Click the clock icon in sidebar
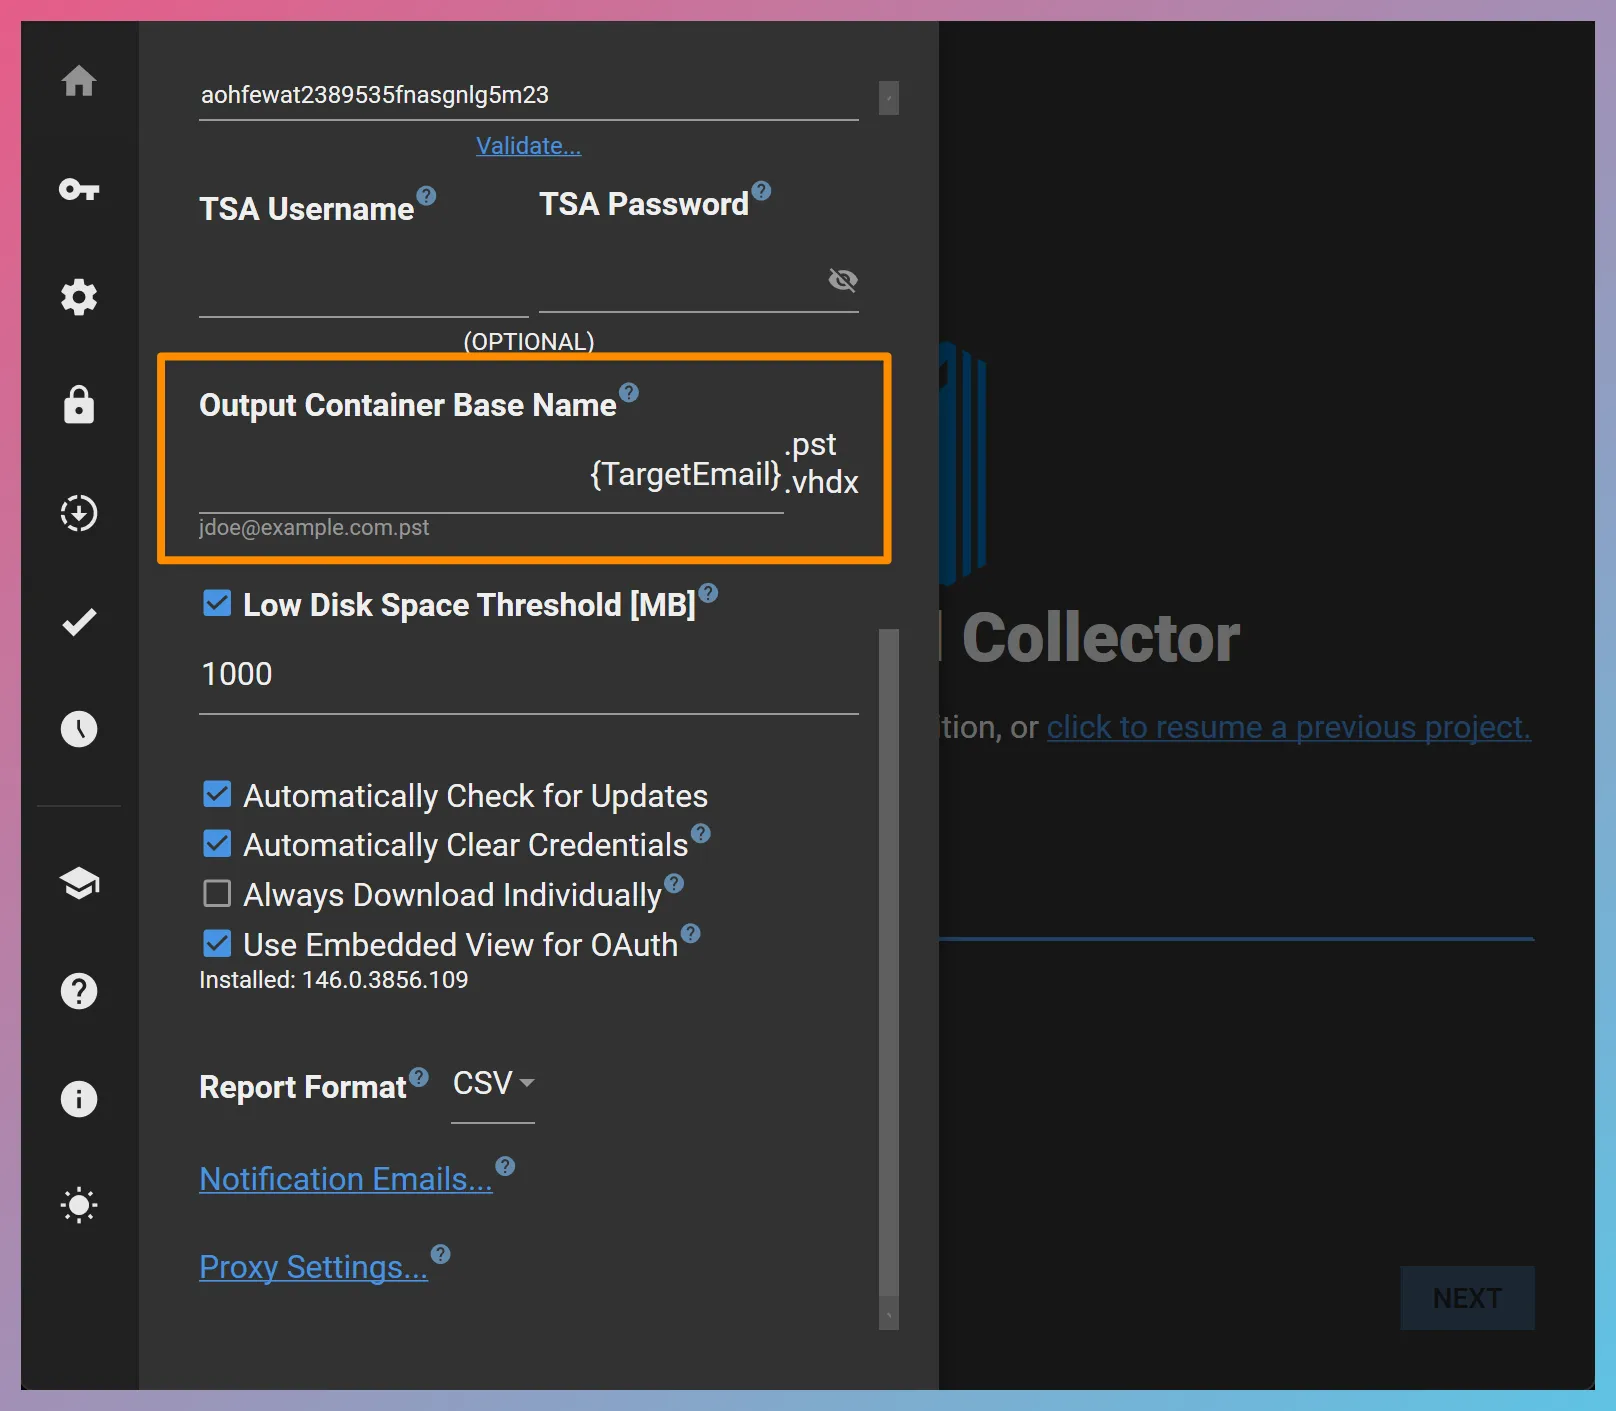The width and height of the screenshot is (1616, 1411). (x=79, y=729)
